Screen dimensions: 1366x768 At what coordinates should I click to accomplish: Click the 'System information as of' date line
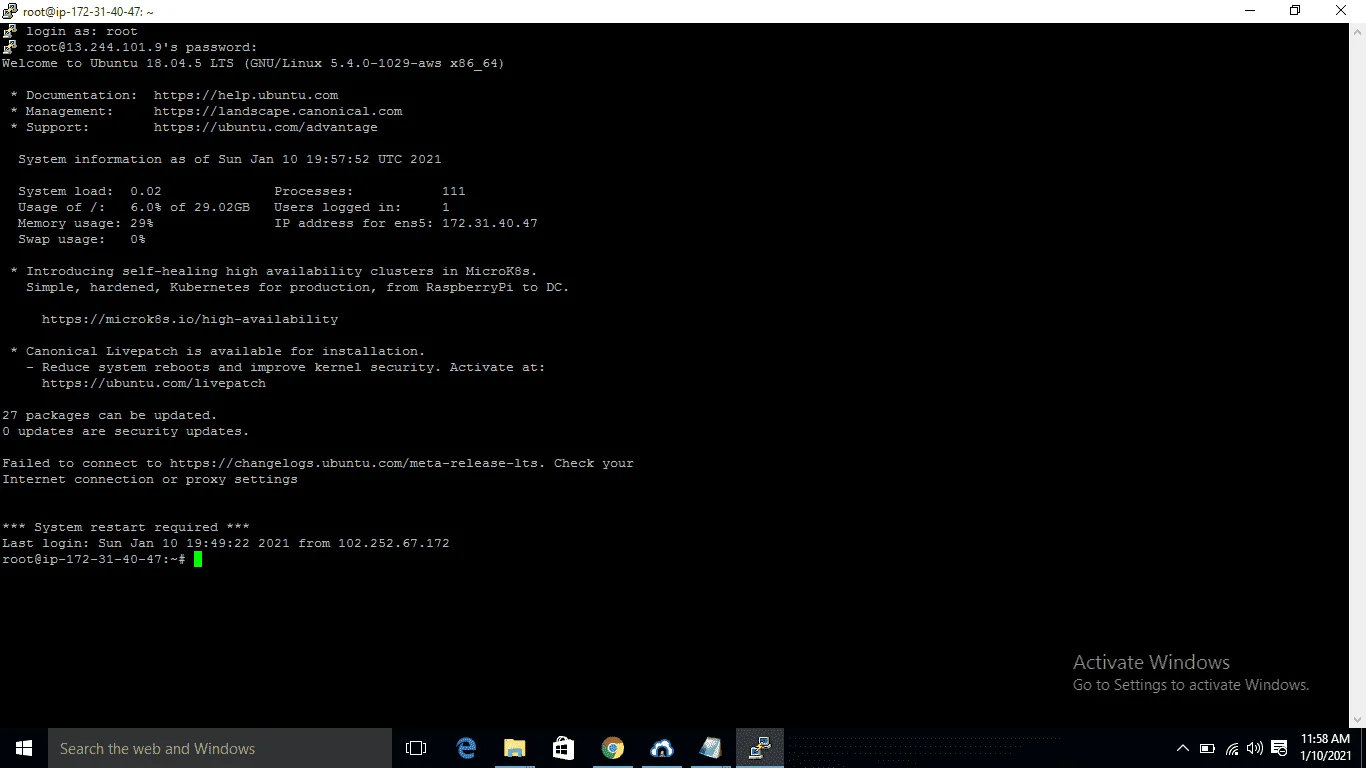pos(230,159)
